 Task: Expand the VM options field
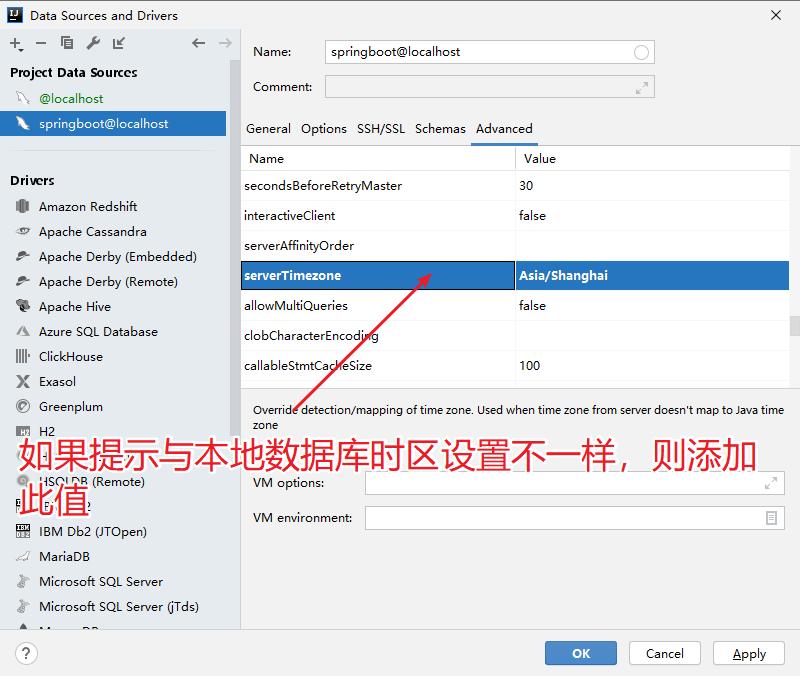click(771, 483)
